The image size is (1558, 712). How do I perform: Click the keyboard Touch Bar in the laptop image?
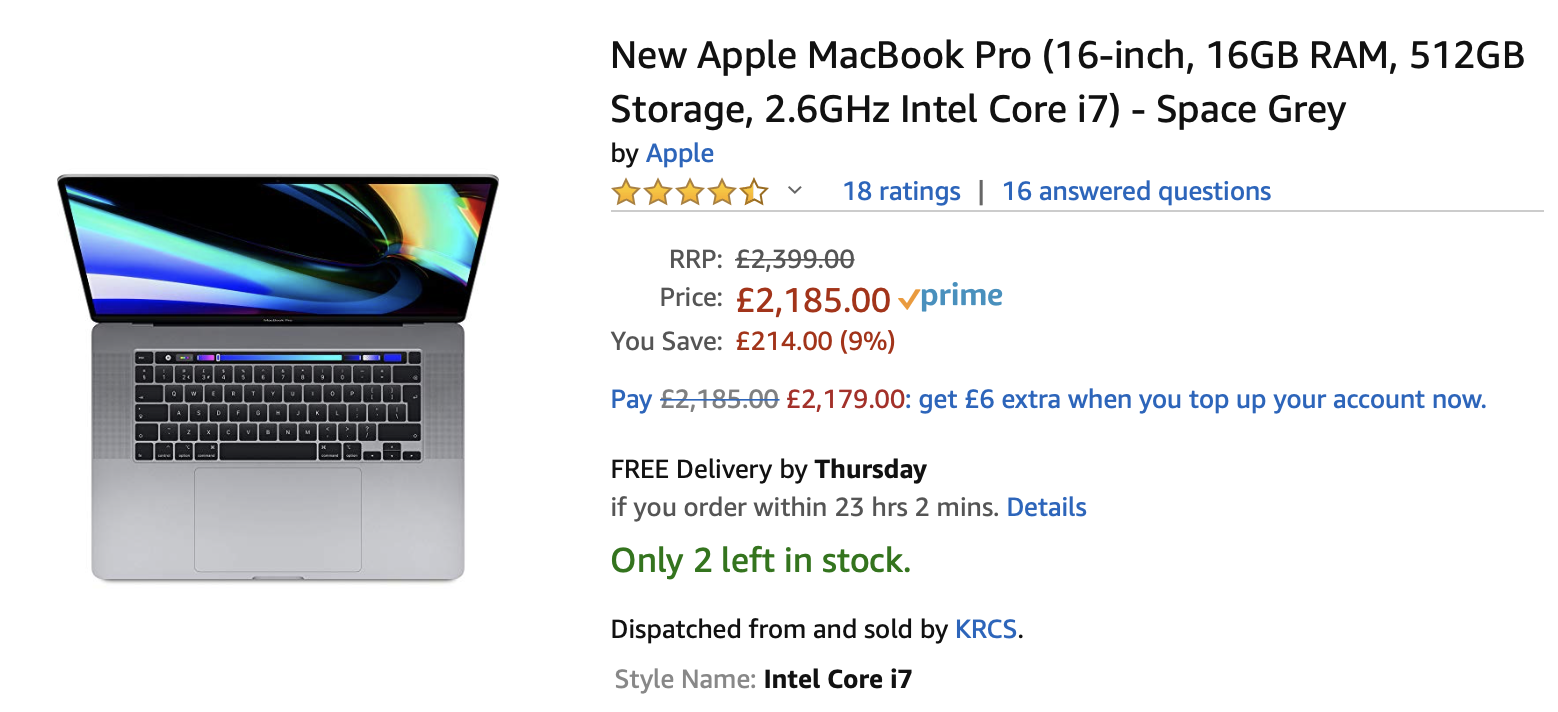coord(278,357)
